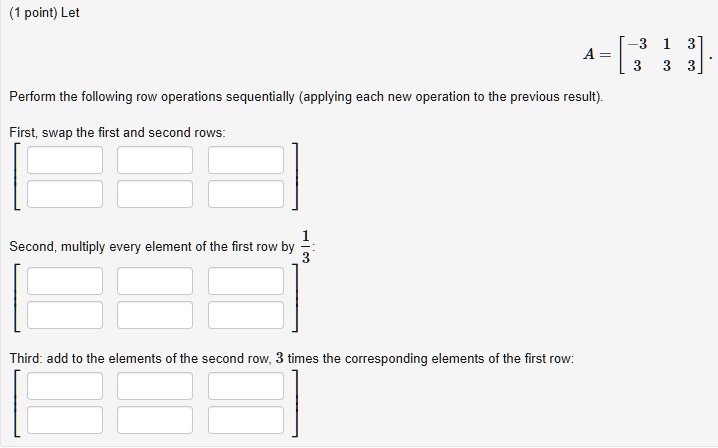Image resolution: width=718 pixels, height=448 pixels.
Task: Select row 1 column 2 box of third matrix
Action: [155, 386]
